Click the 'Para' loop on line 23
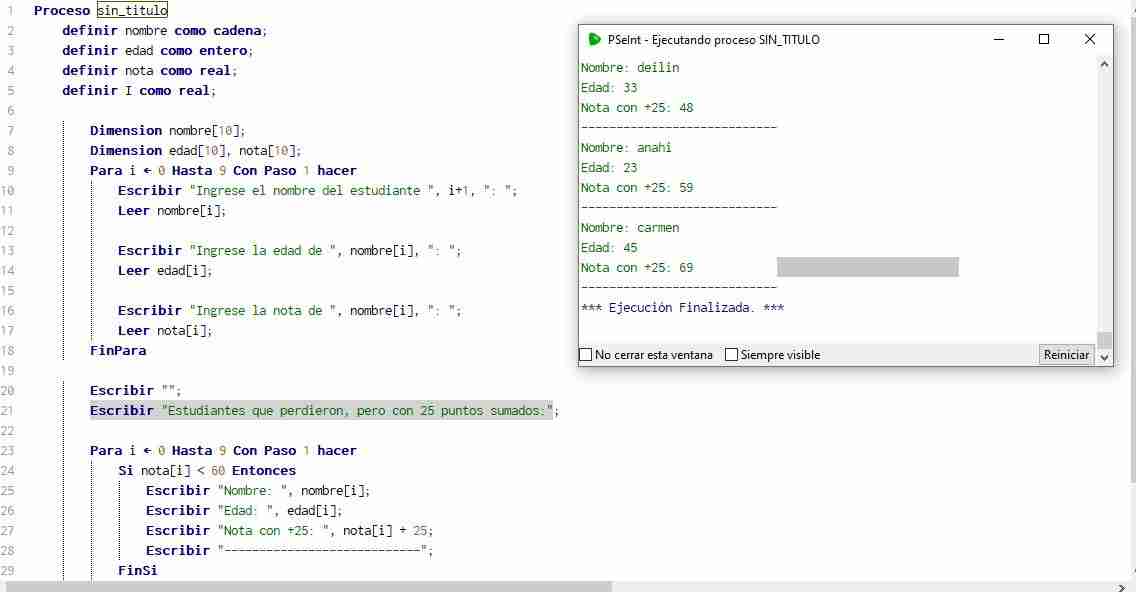The width and height of the screenshot is (1136, 592). (223, 451)
